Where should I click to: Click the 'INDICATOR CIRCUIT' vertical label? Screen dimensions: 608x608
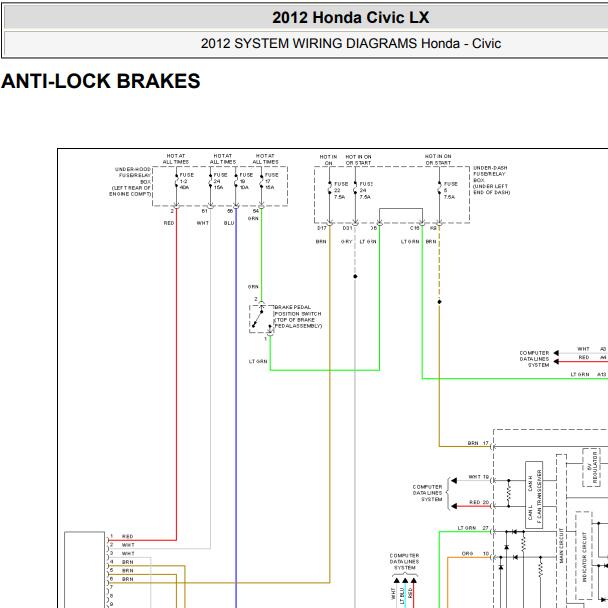pyautogui.click(x=584, y=556)
